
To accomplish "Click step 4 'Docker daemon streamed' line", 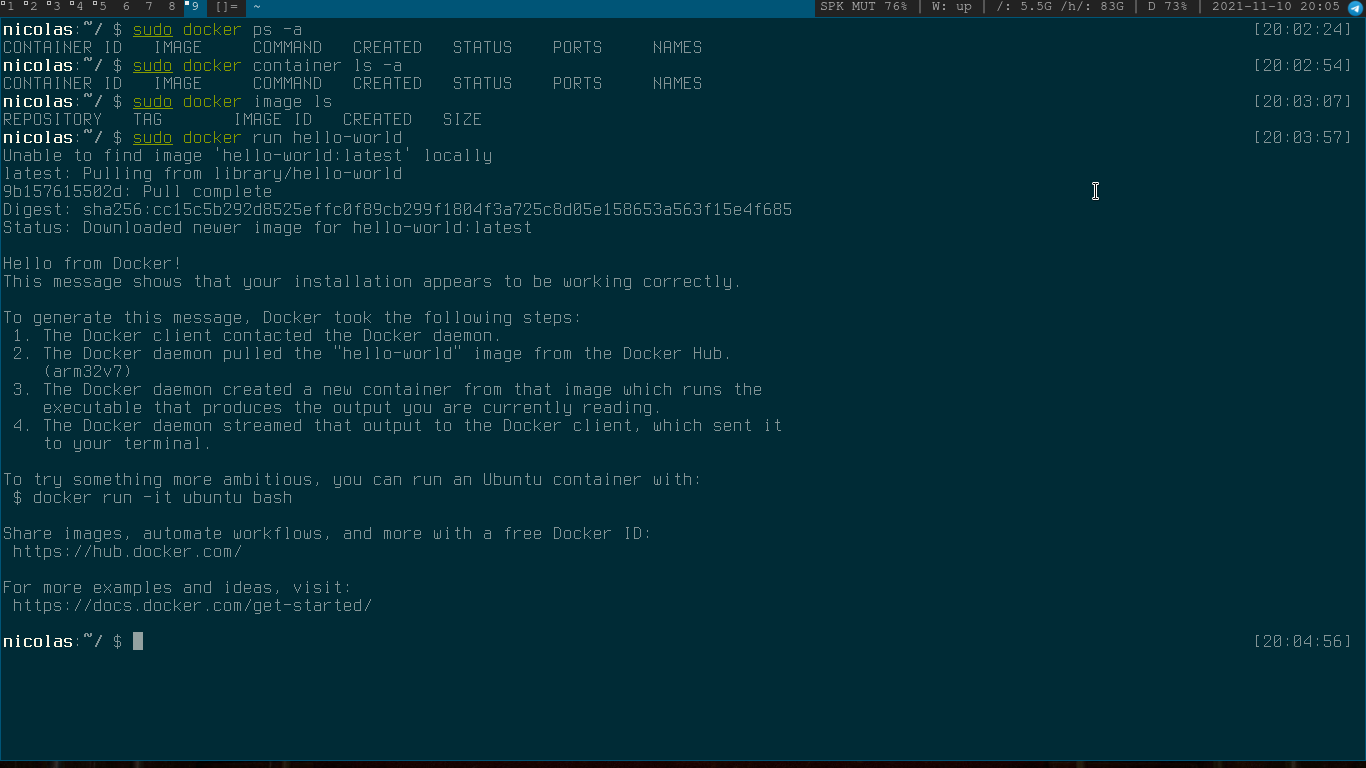I will (x=397, y=426).
